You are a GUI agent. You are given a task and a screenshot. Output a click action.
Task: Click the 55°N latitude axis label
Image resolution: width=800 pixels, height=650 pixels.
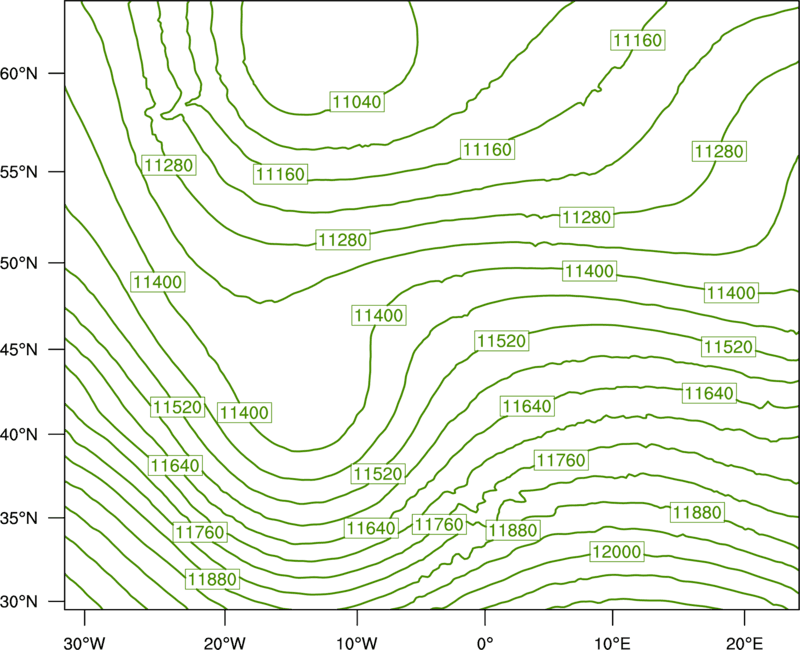(19, 172)
